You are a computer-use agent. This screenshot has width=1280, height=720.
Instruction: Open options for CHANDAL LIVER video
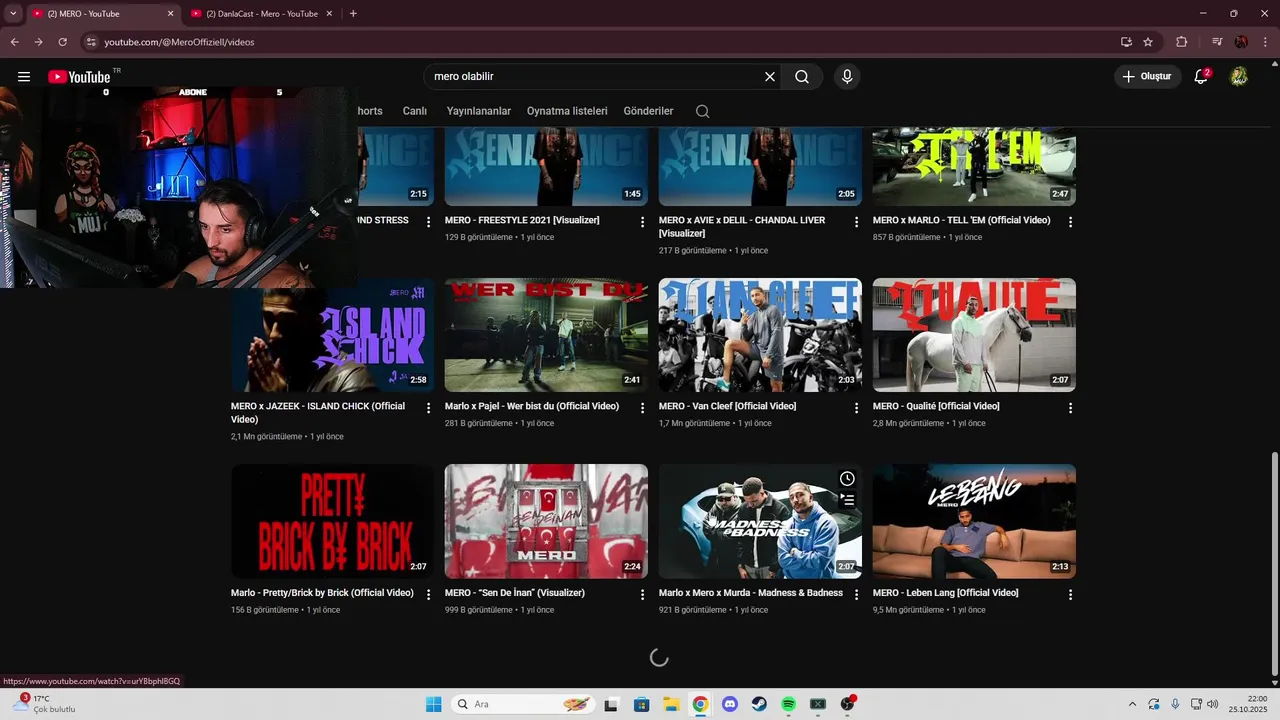click(857, 222)
